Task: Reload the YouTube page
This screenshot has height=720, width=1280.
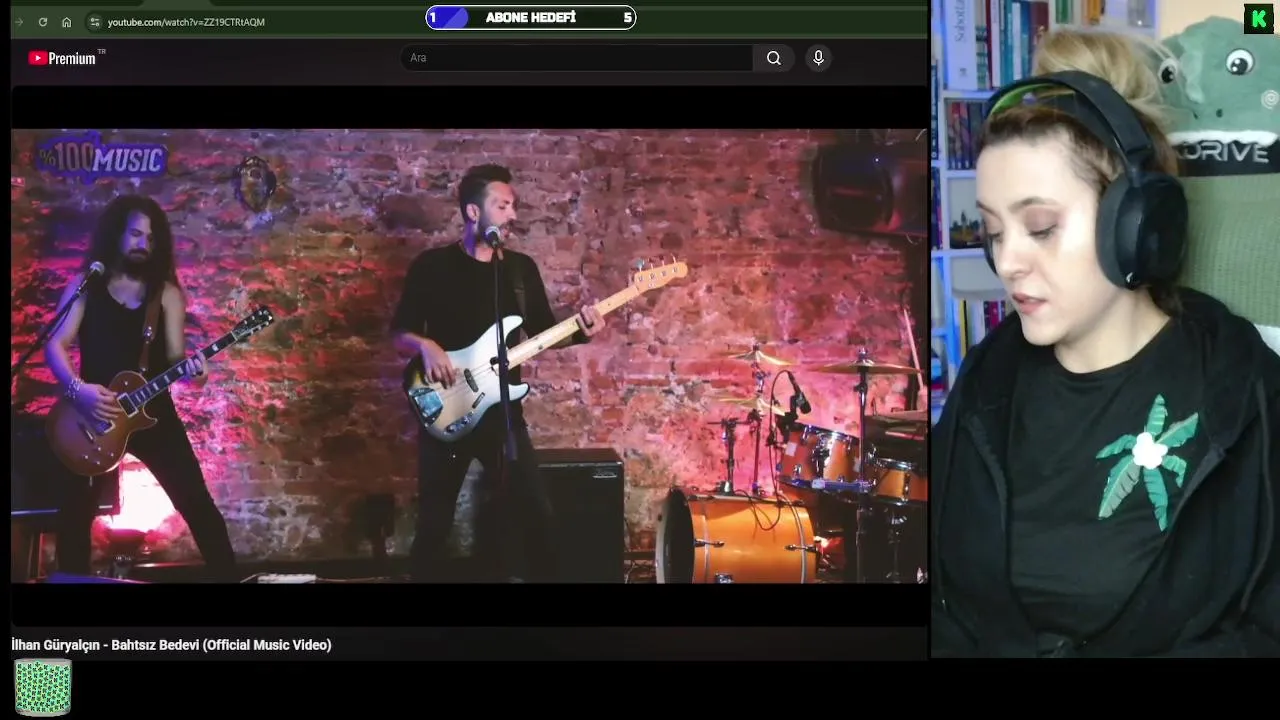Action: point(42,22)
